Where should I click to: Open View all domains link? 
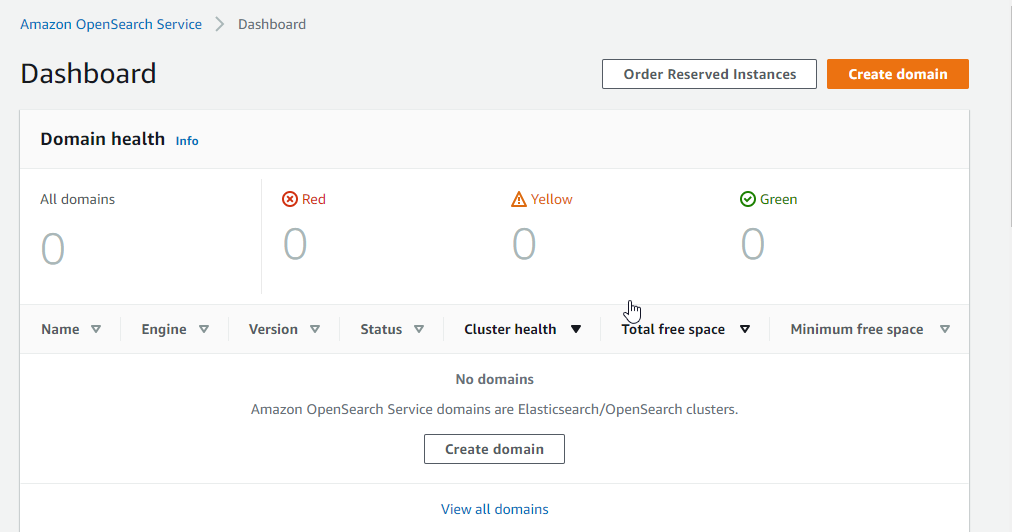point(494,509)
